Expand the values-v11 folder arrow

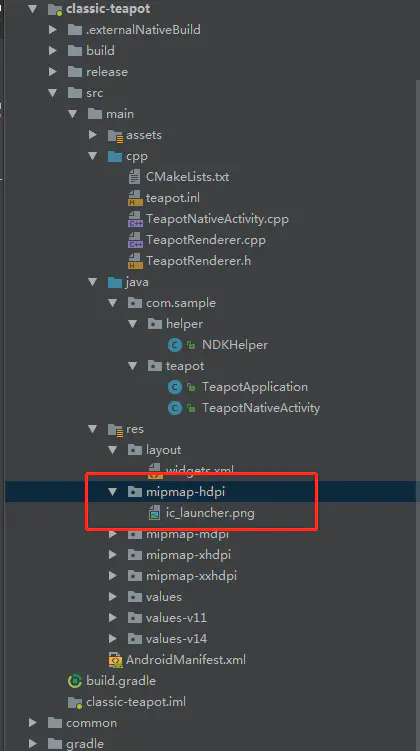[113, 618]
